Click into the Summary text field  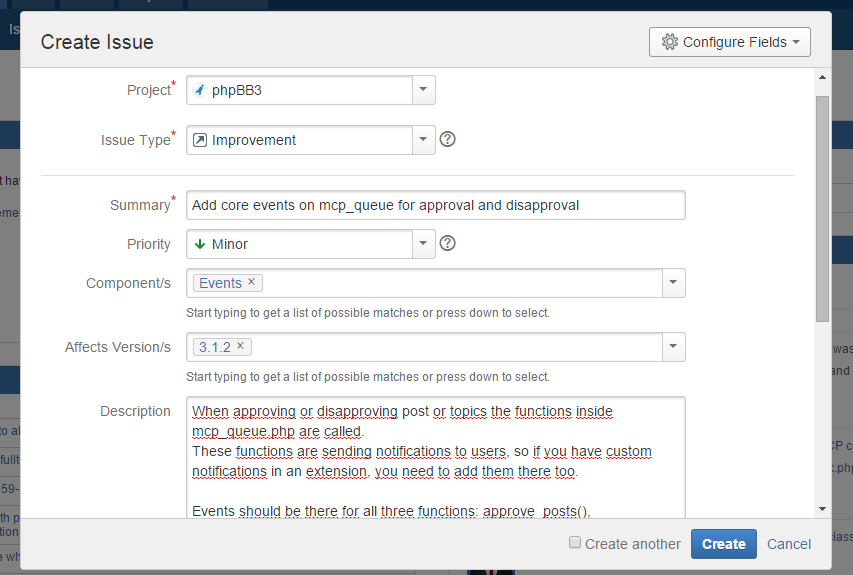[x=436, y=205]
